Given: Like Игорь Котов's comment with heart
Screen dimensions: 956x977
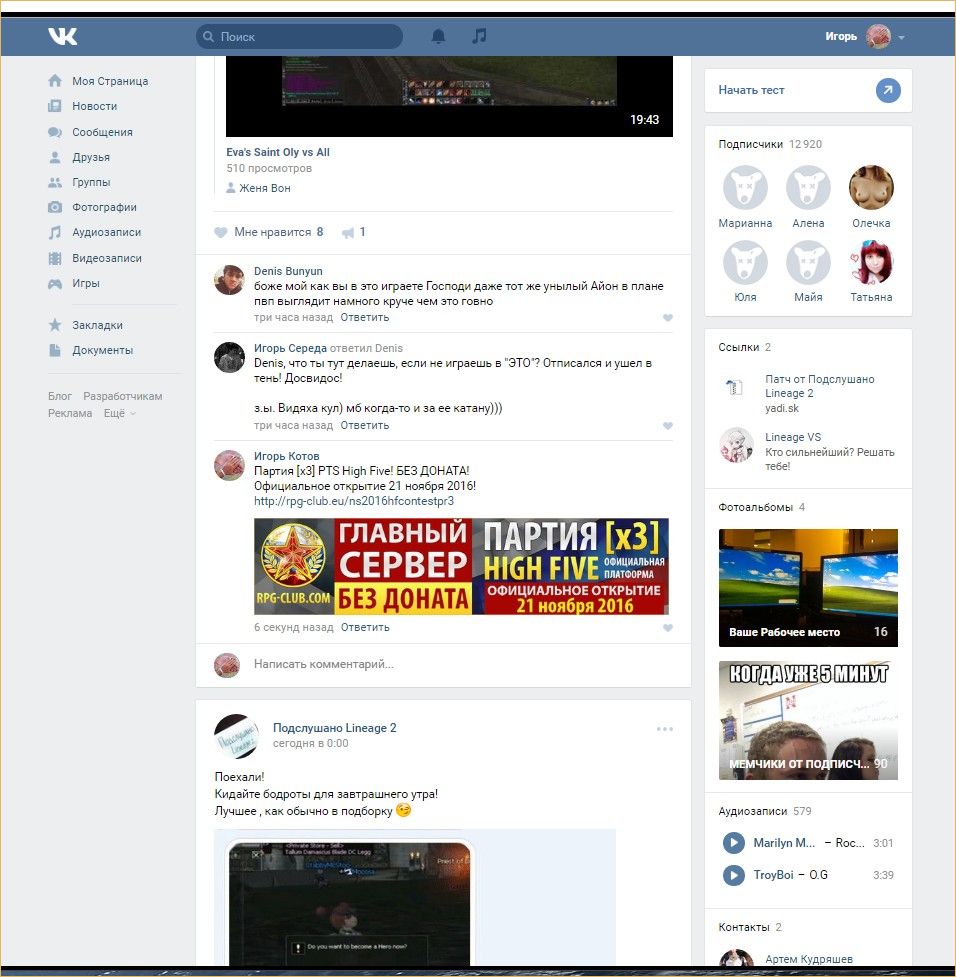Looking at the screenshot, I should [668, 628].
